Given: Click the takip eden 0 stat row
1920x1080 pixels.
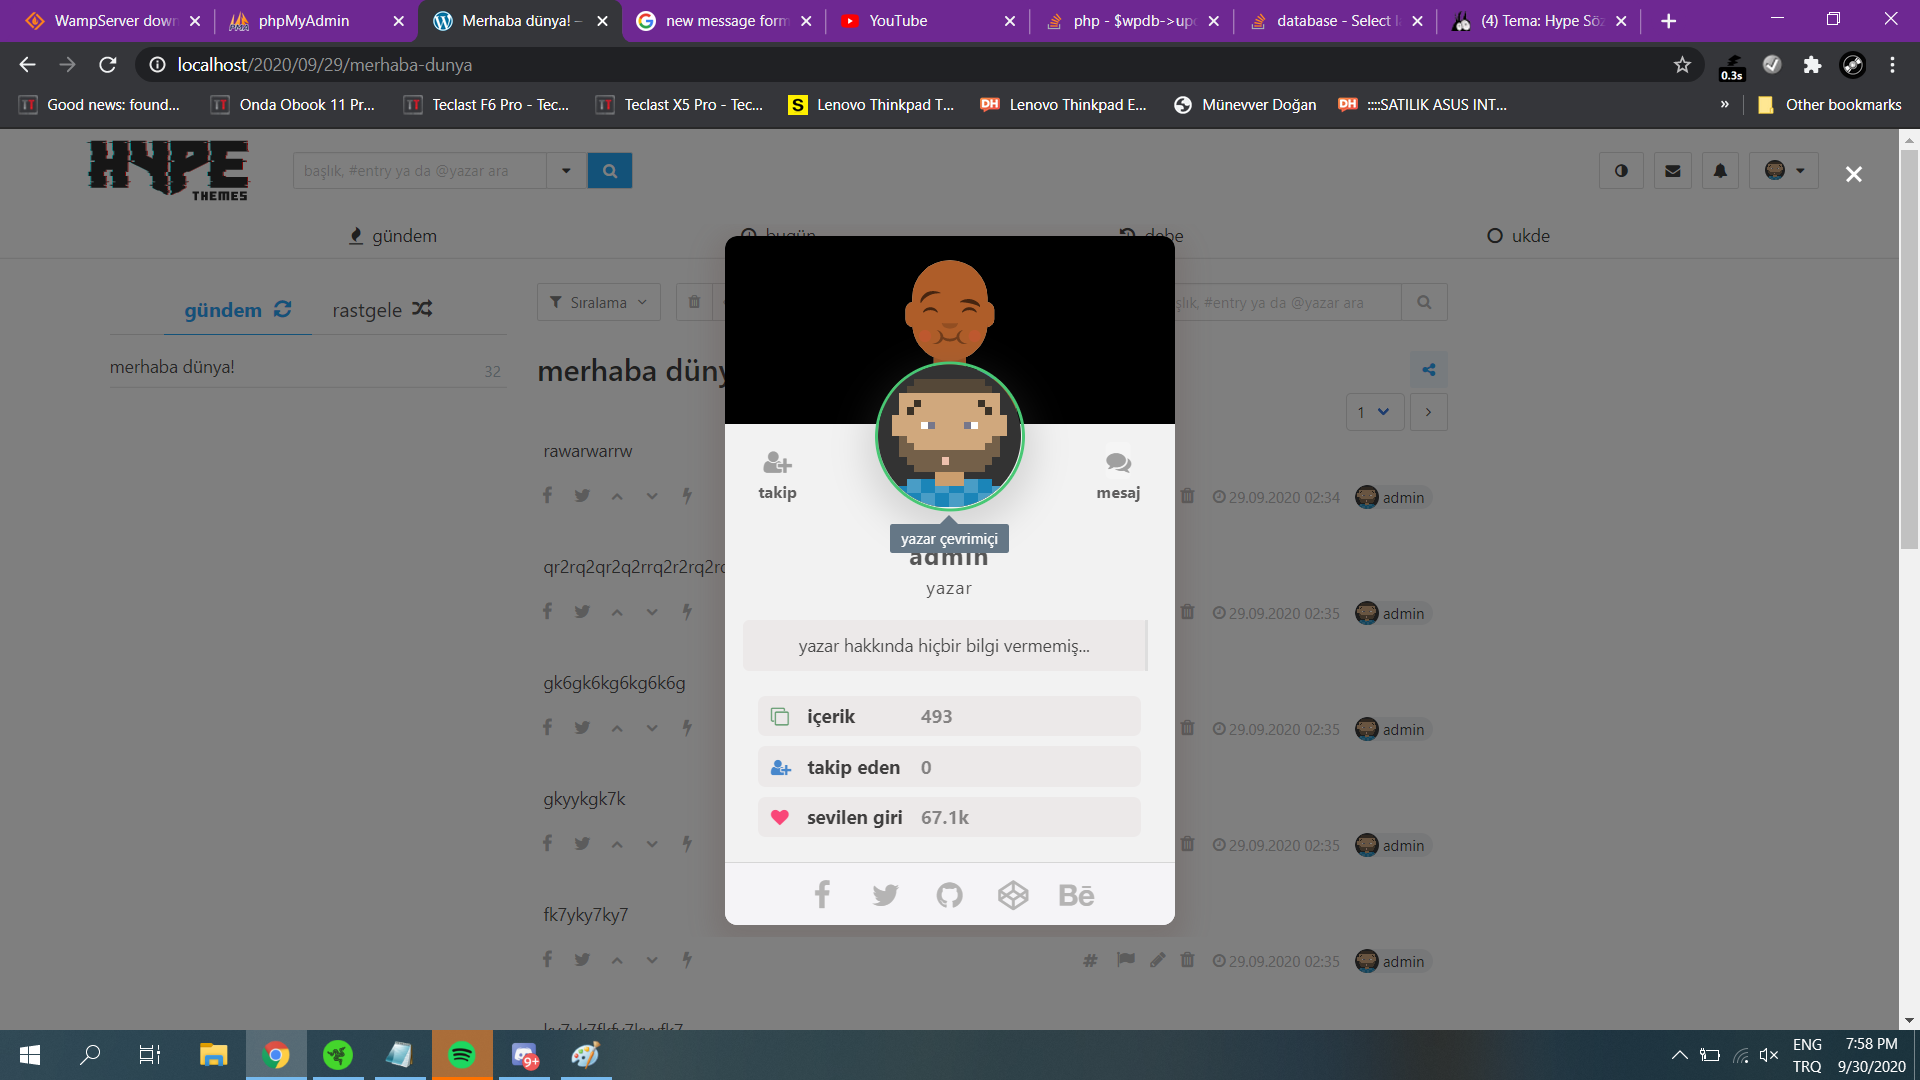Looking at the screenshot, I should point(949,767).
